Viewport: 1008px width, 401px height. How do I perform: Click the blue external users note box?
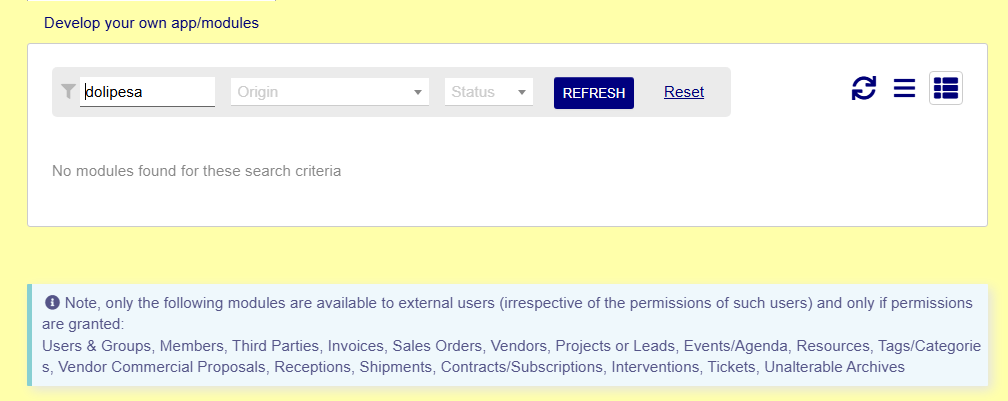(508, 335)
